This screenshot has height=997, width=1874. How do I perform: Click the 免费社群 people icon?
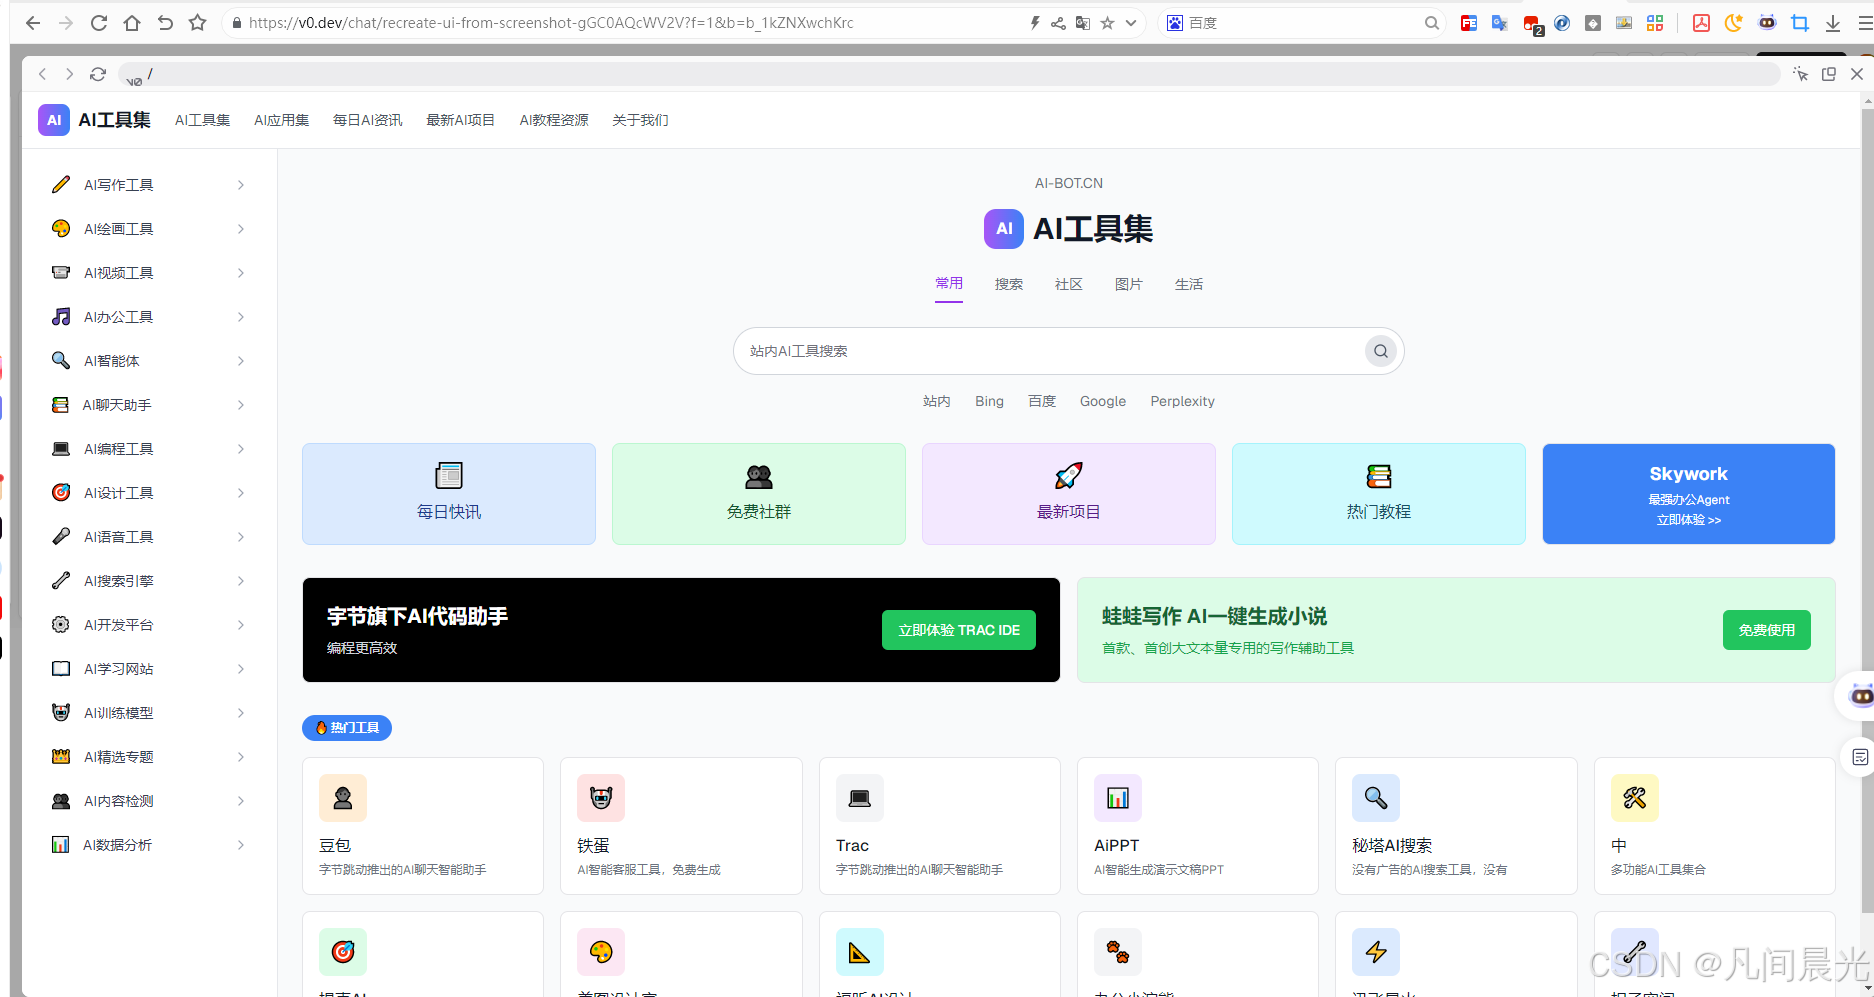(x=759, y=476)
